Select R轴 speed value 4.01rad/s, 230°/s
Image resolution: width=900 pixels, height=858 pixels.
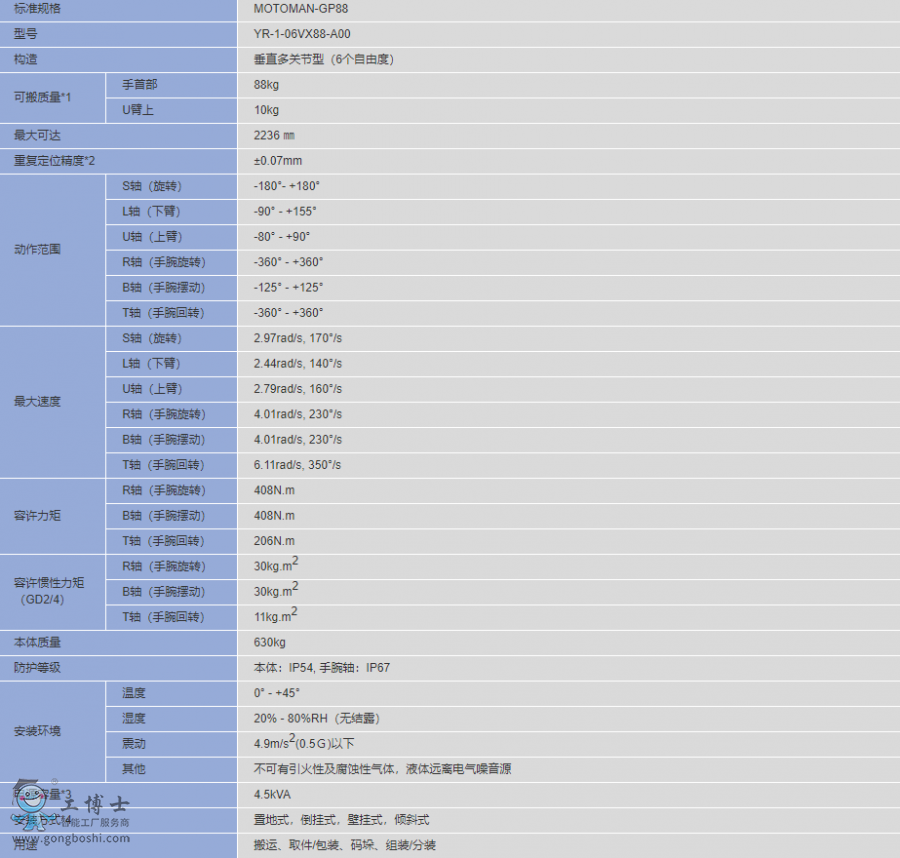point(298,414)
